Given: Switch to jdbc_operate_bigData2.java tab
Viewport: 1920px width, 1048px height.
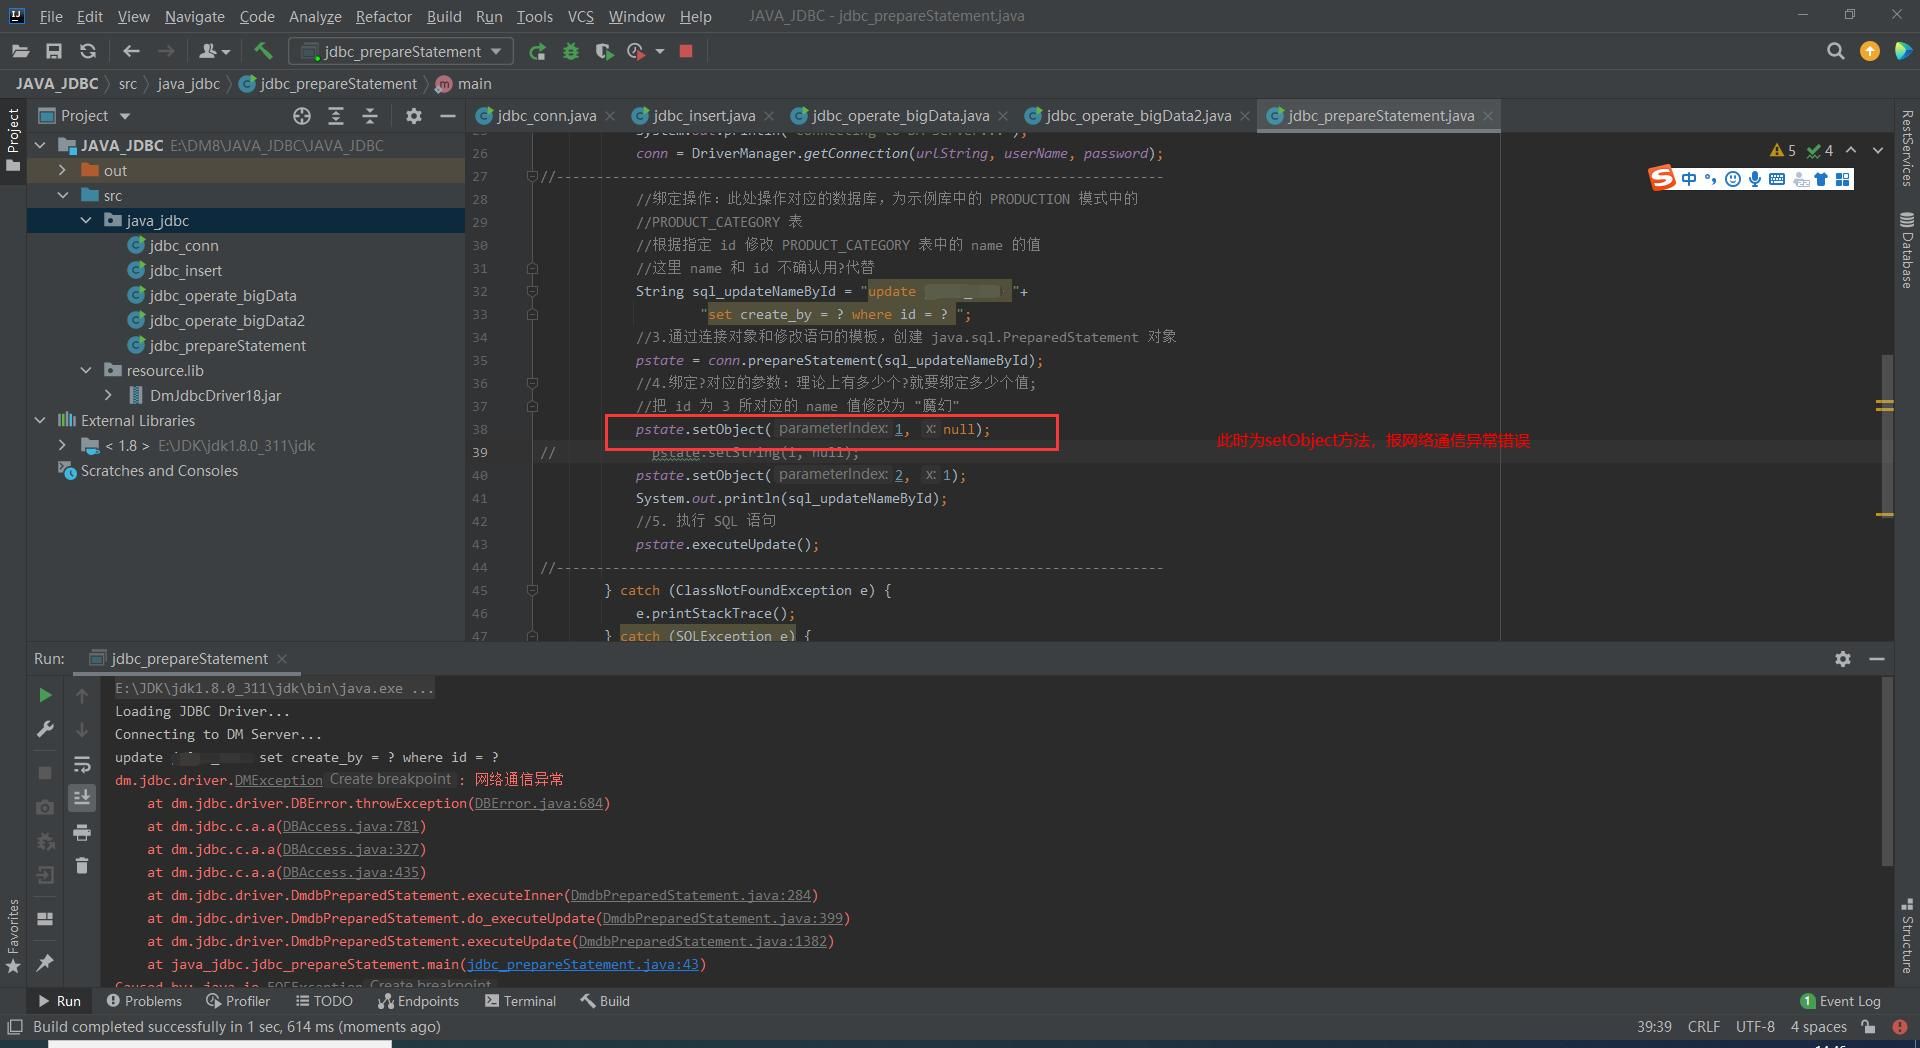Looking at the screenshot, I should (x=1138, y=116).
